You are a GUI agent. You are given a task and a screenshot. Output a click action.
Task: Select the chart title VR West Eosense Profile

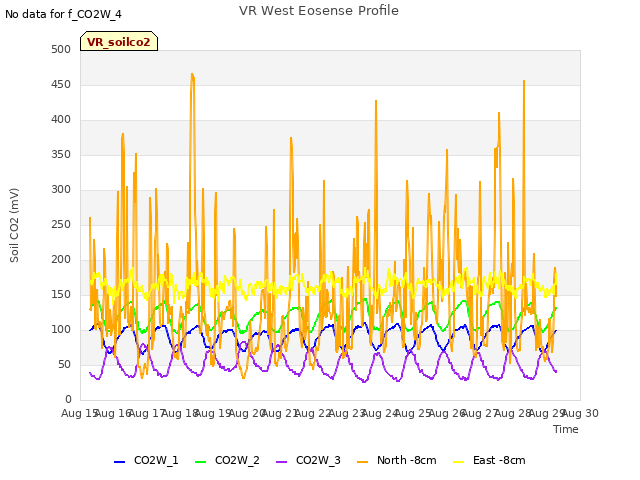[319, 10]
